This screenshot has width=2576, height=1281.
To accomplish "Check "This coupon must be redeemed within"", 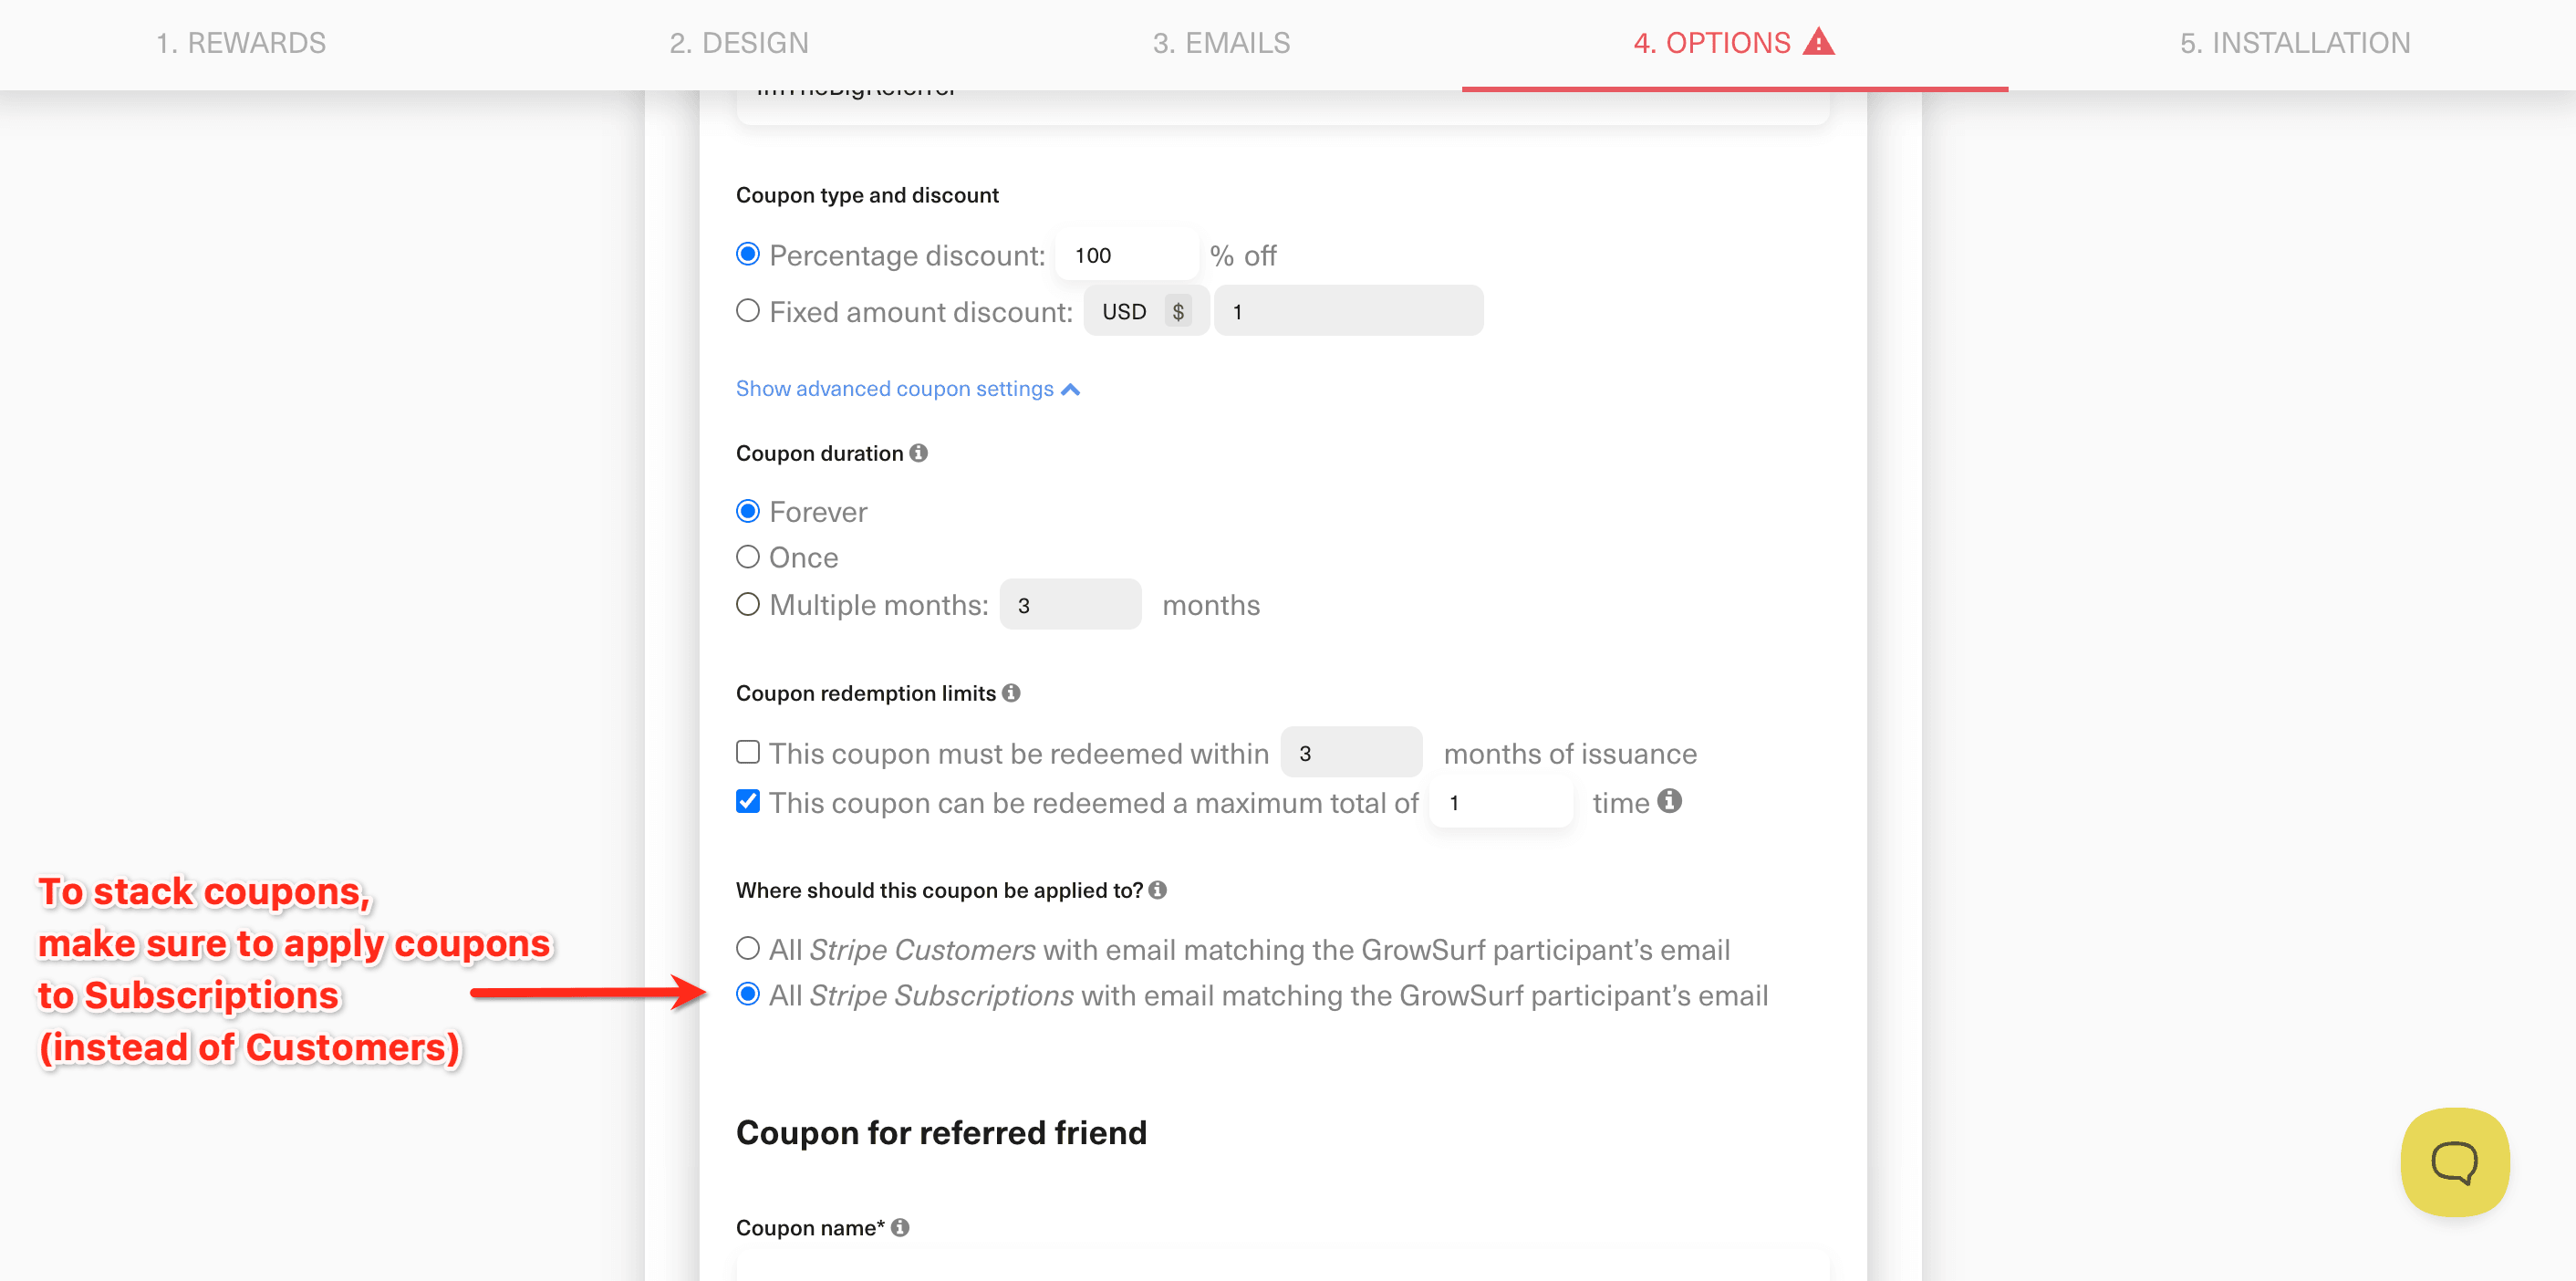I will point(747,752).
